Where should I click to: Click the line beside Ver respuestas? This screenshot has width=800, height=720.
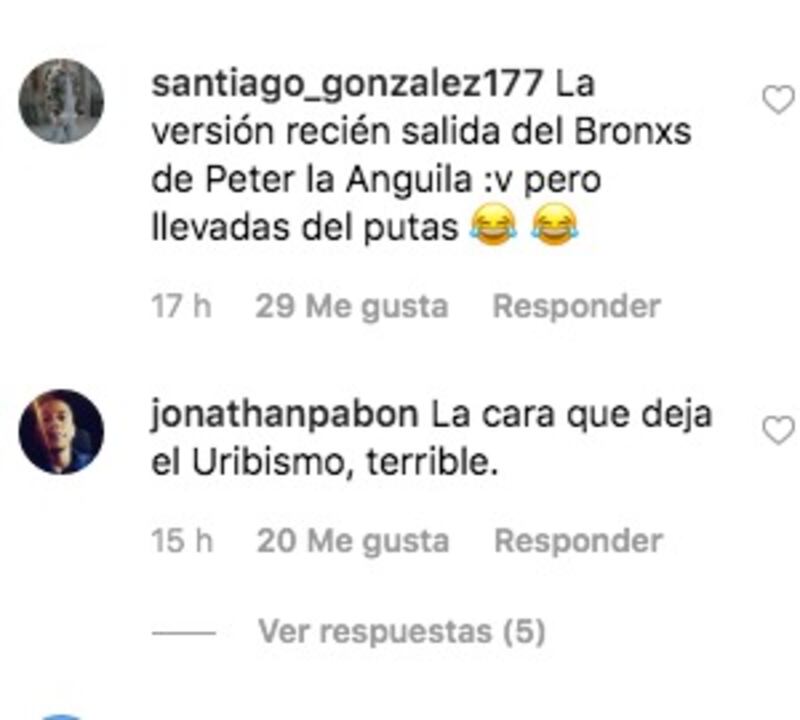[x=184, y=633]
